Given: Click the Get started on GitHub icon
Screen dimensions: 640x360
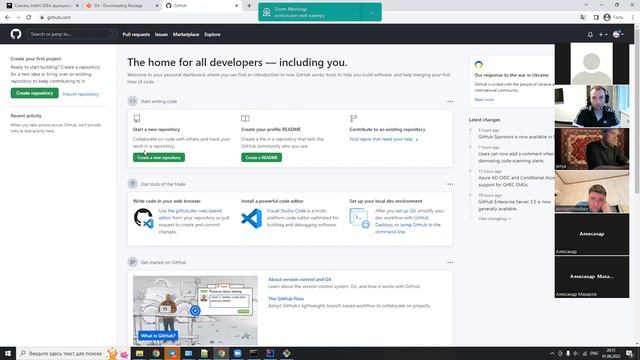Looking at the screenshot, I should [x=133, y=262].
